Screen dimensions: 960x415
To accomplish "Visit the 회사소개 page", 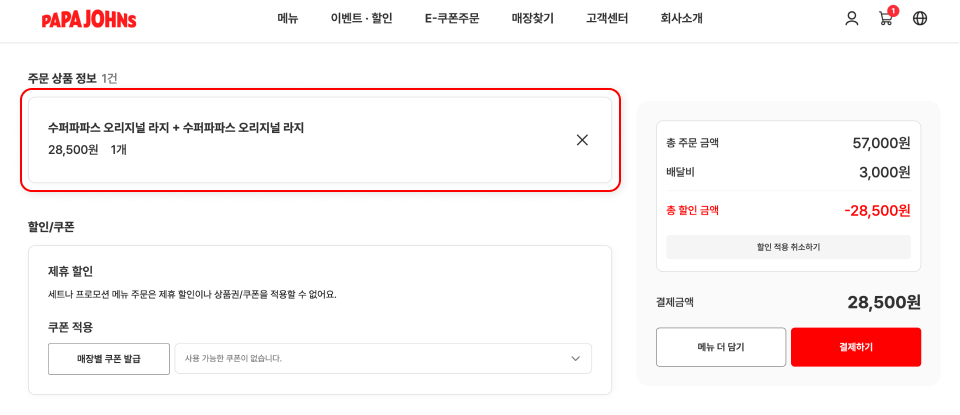I will [681, 18].
